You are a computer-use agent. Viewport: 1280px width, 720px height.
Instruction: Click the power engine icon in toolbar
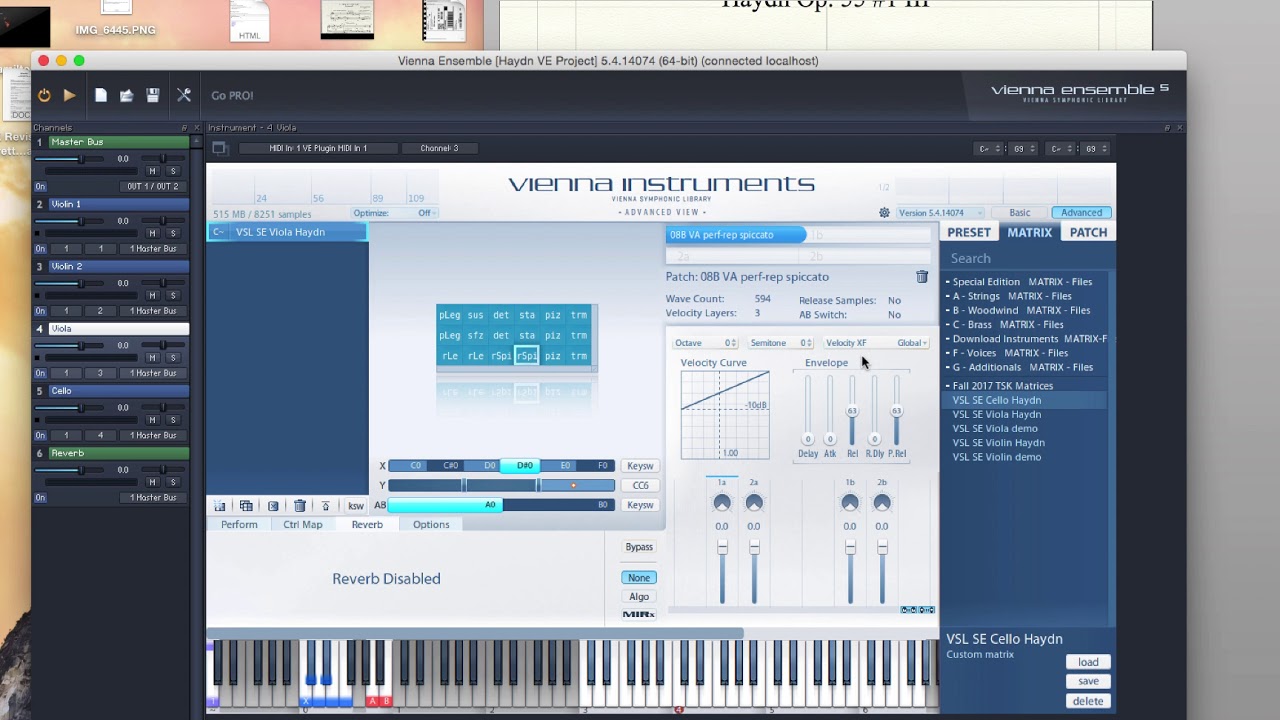pyautogui.click(x=44, y=95)
